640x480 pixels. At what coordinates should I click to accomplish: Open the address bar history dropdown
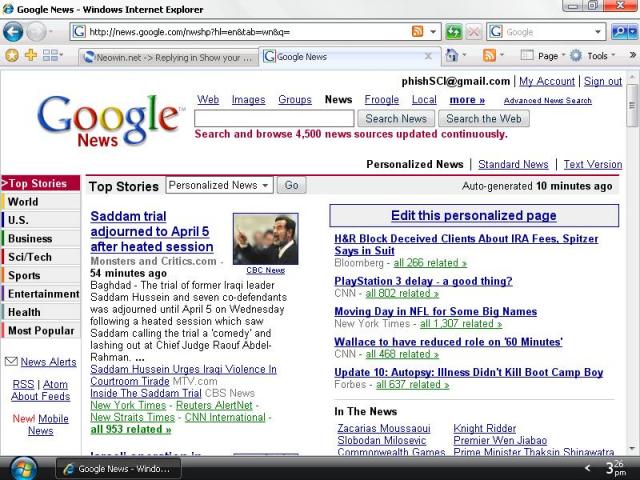(433, 32)
